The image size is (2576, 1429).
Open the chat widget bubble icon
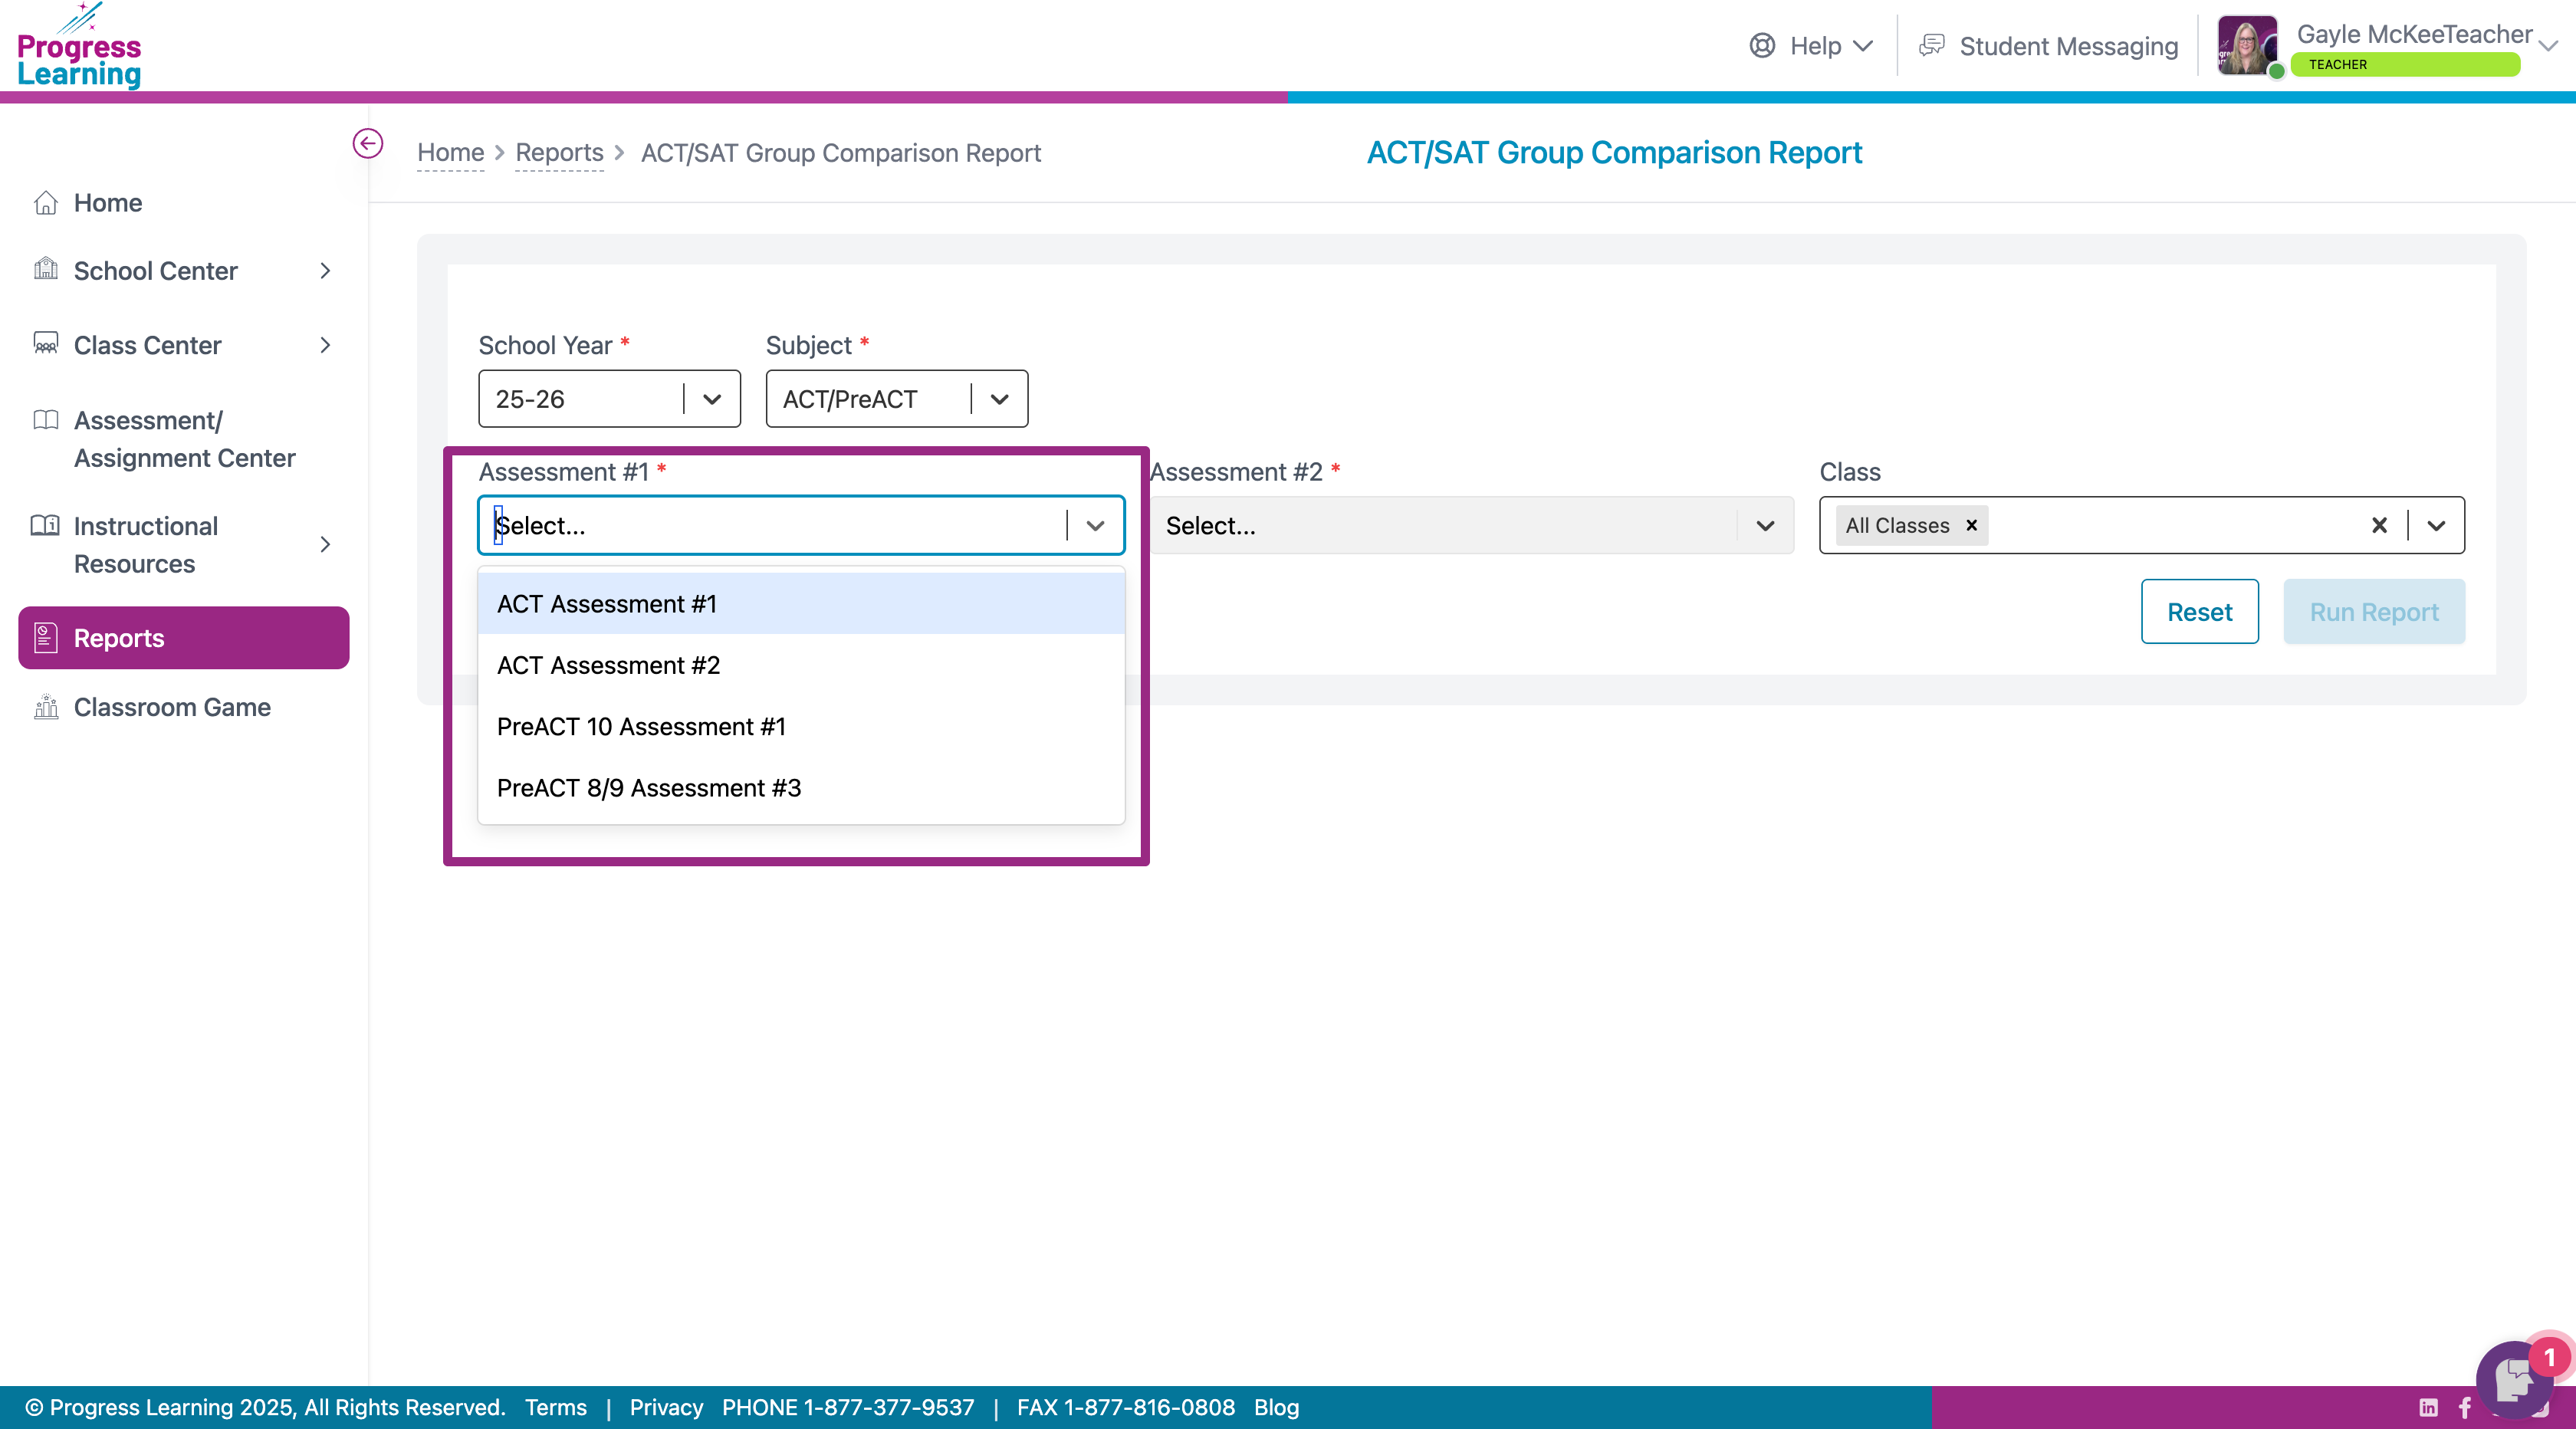click(2513, 1379)
